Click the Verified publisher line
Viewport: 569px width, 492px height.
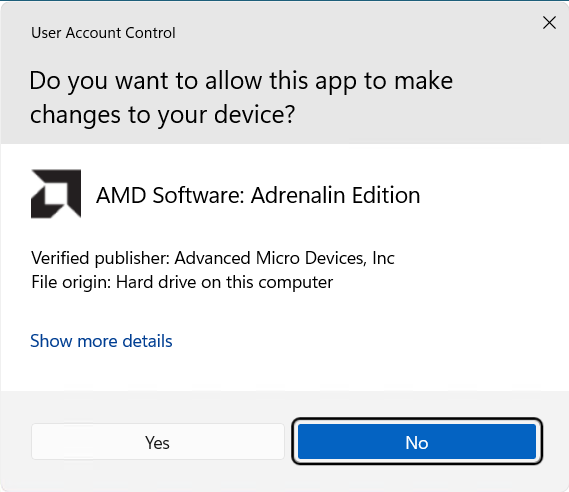pyautogui.click(x=213, y=259)
